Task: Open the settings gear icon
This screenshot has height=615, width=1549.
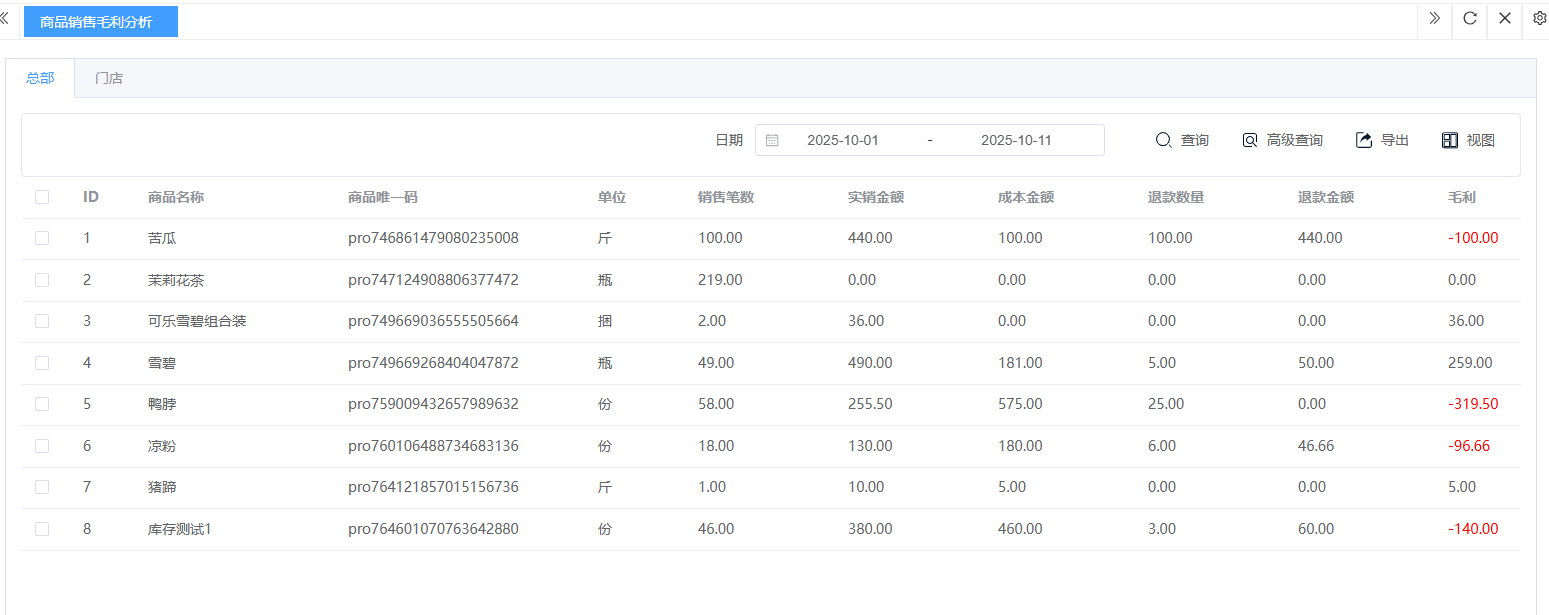Action: tap(1539, 18)
